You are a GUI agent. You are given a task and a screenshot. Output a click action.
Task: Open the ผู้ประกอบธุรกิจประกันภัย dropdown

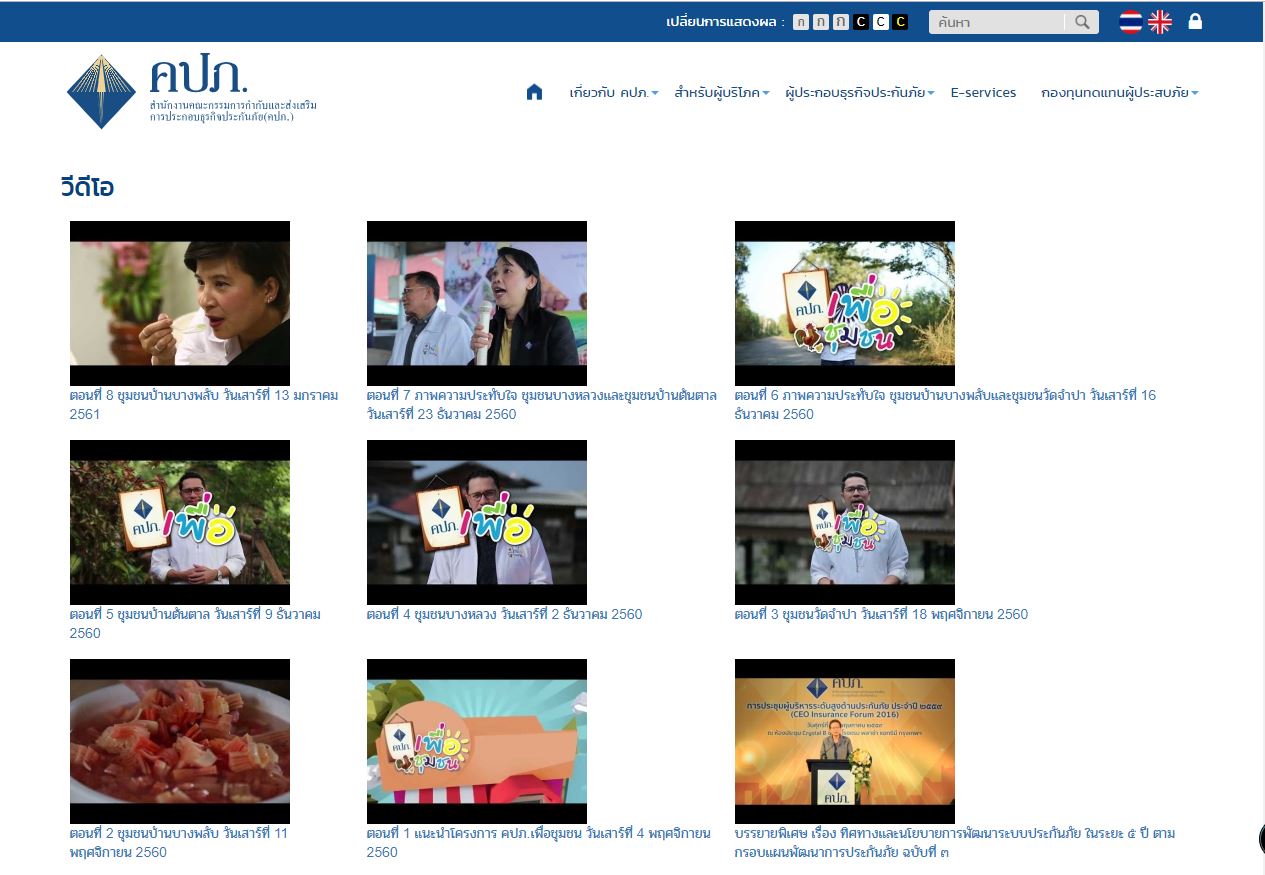(x=859, y=93)
